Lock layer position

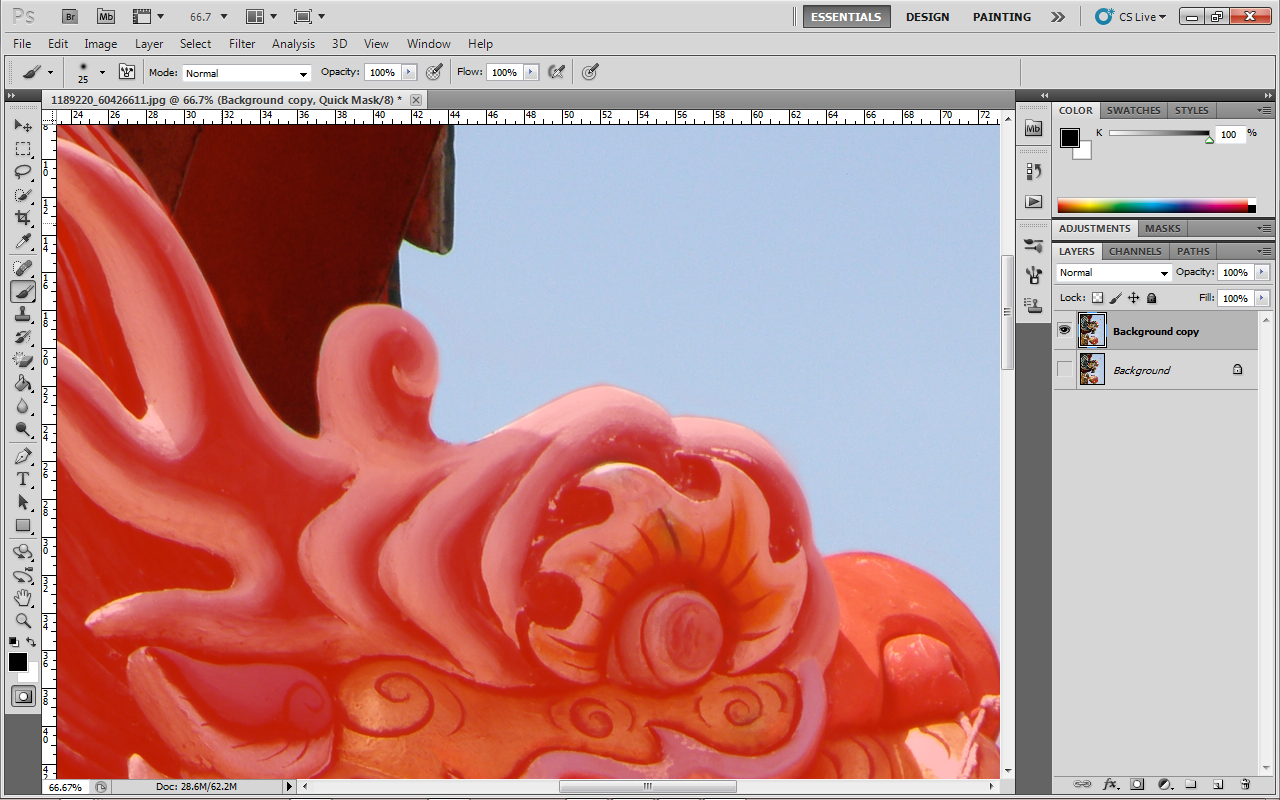tap(1133, 298)
